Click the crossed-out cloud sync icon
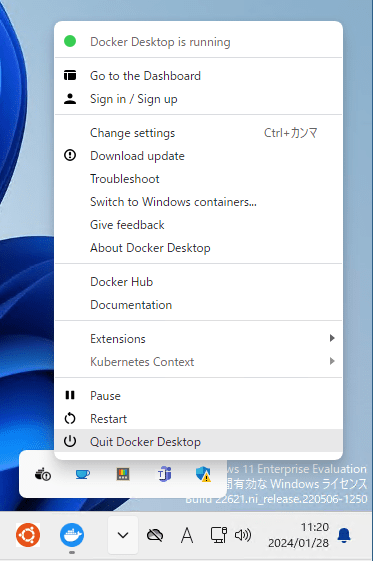The width and height of the screenshot is (373, 561). [x=155, y=535]
